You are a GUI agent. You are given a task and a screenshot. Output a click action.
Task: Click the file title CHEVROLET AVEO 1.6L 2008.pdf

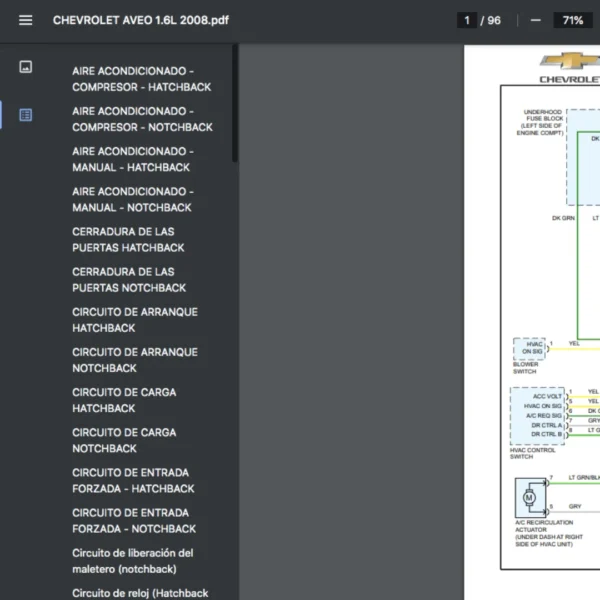tap(141, 20)
